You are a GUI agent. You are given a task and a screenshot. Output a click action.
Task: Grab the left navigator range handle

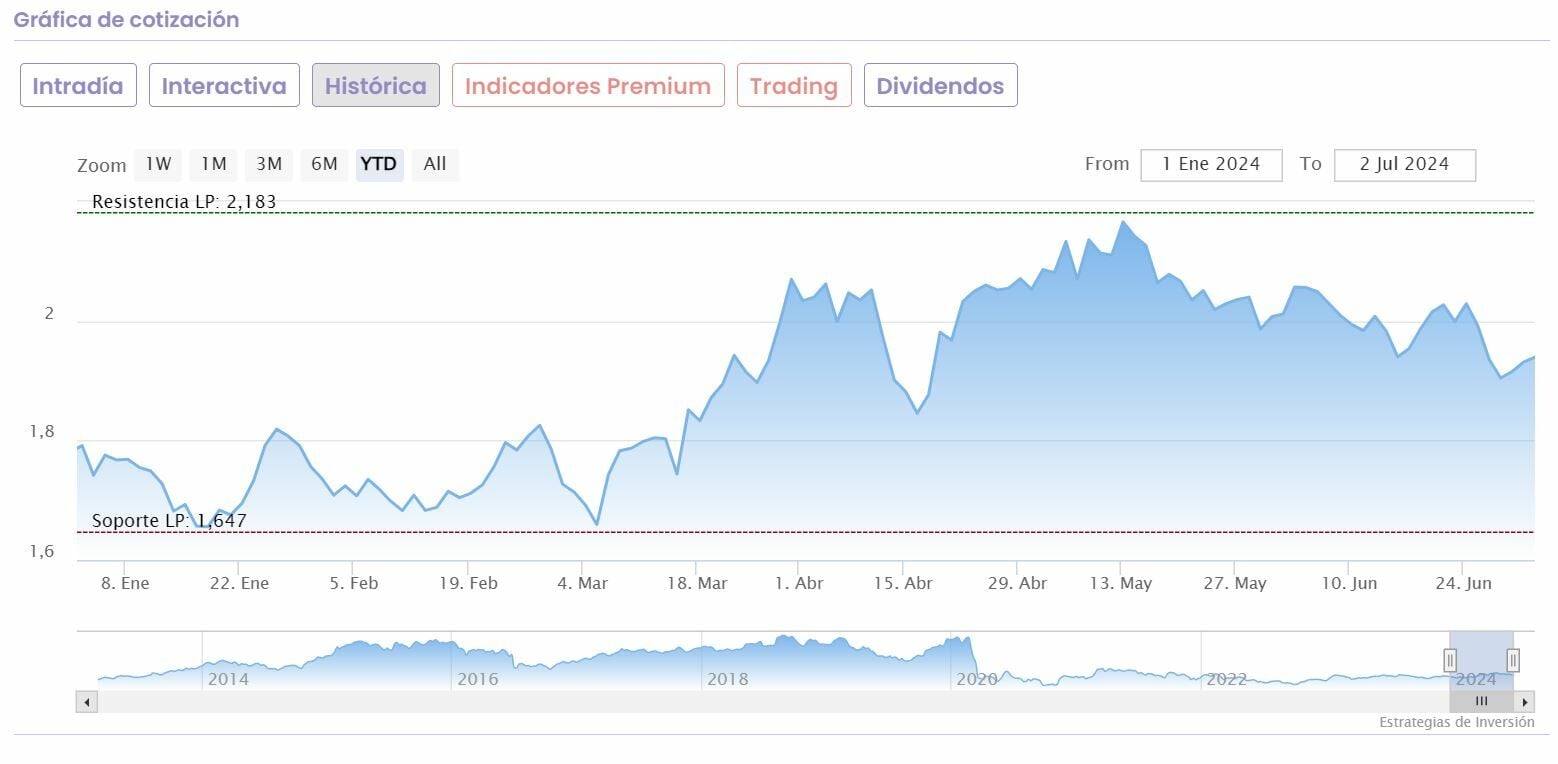pyautogui.click(x=1450, y=660)
